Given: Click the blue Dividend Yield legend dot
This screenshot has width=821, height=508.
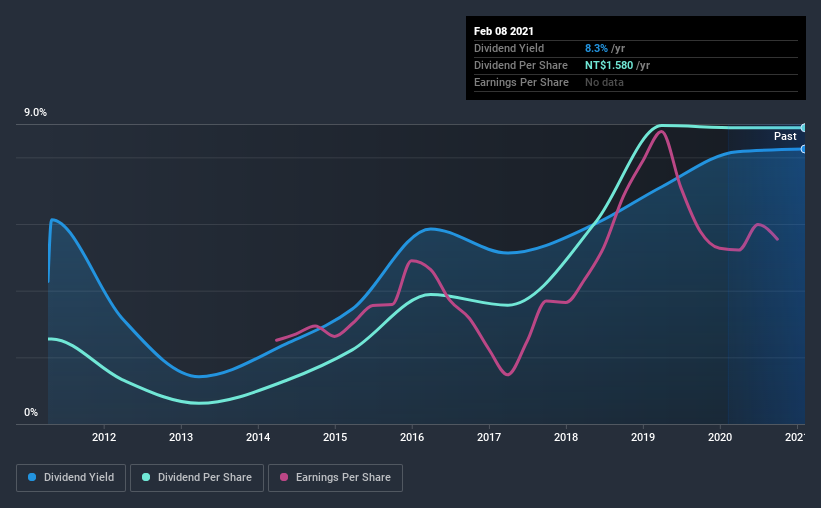Looking at the screenshot, I should [x=32, y=477].
